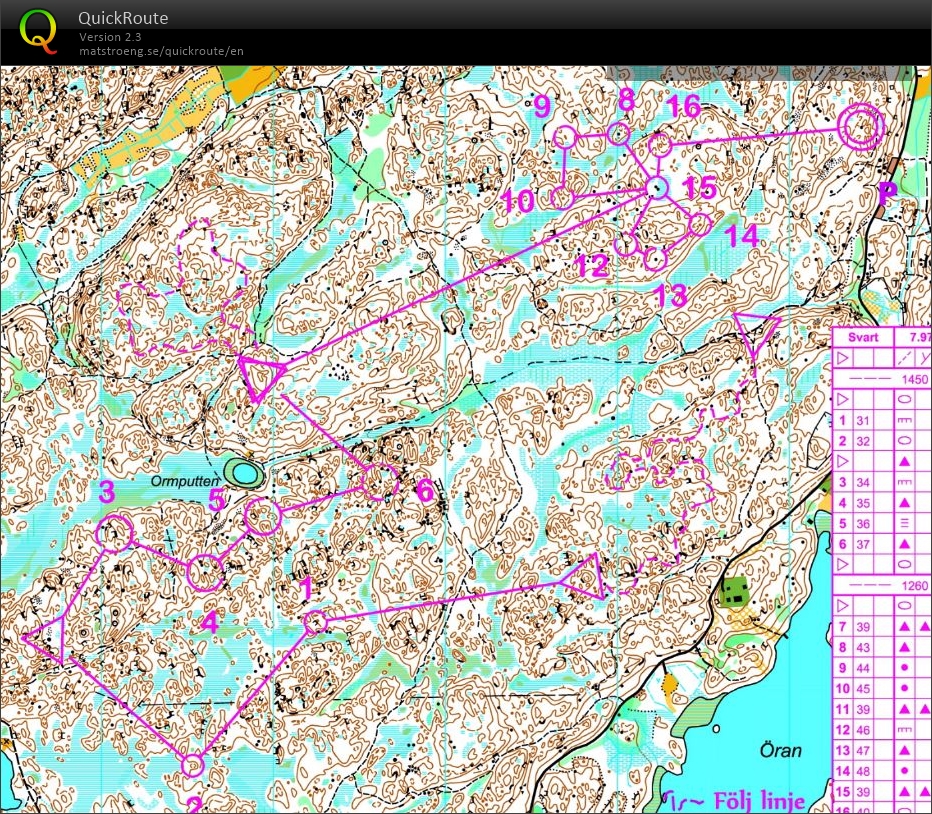Click the 1450 distance cell

coord(914,379)
